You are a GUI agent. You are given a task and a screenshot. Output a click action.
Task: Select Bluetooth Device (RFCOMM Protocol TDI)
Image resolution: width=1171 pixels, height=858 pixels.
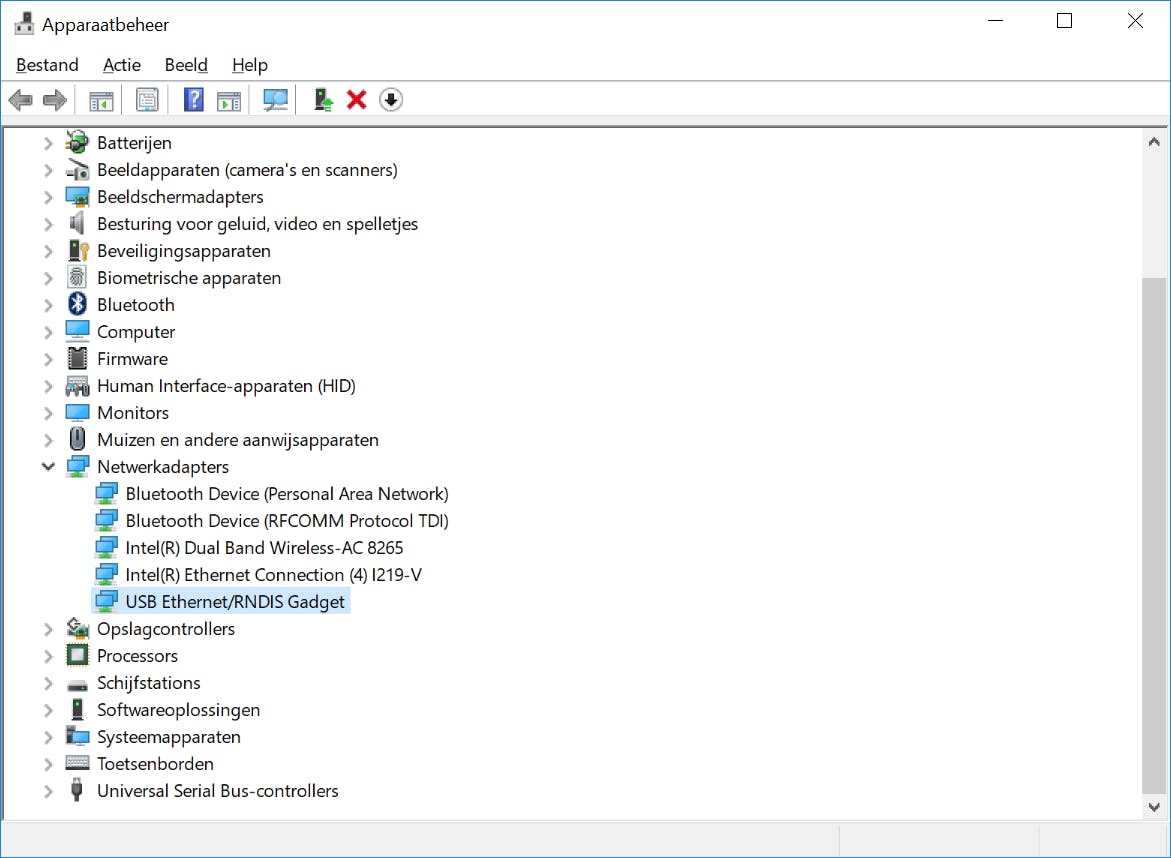tap(287, 520)
